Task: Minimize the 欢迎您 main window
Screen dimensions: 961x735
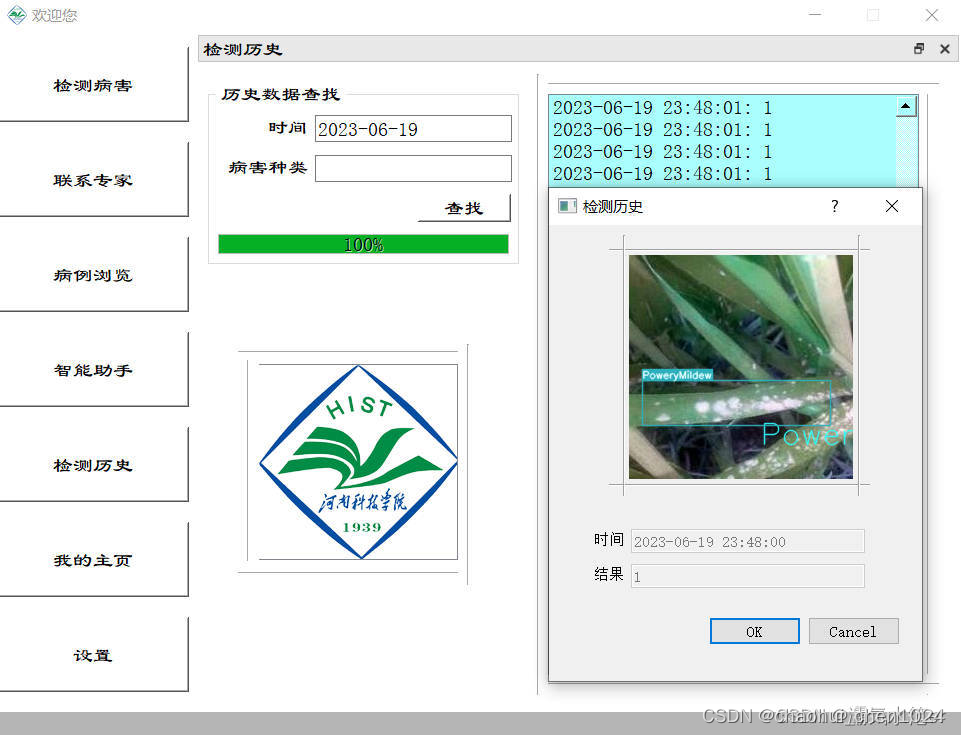Action: coord(815,14)
